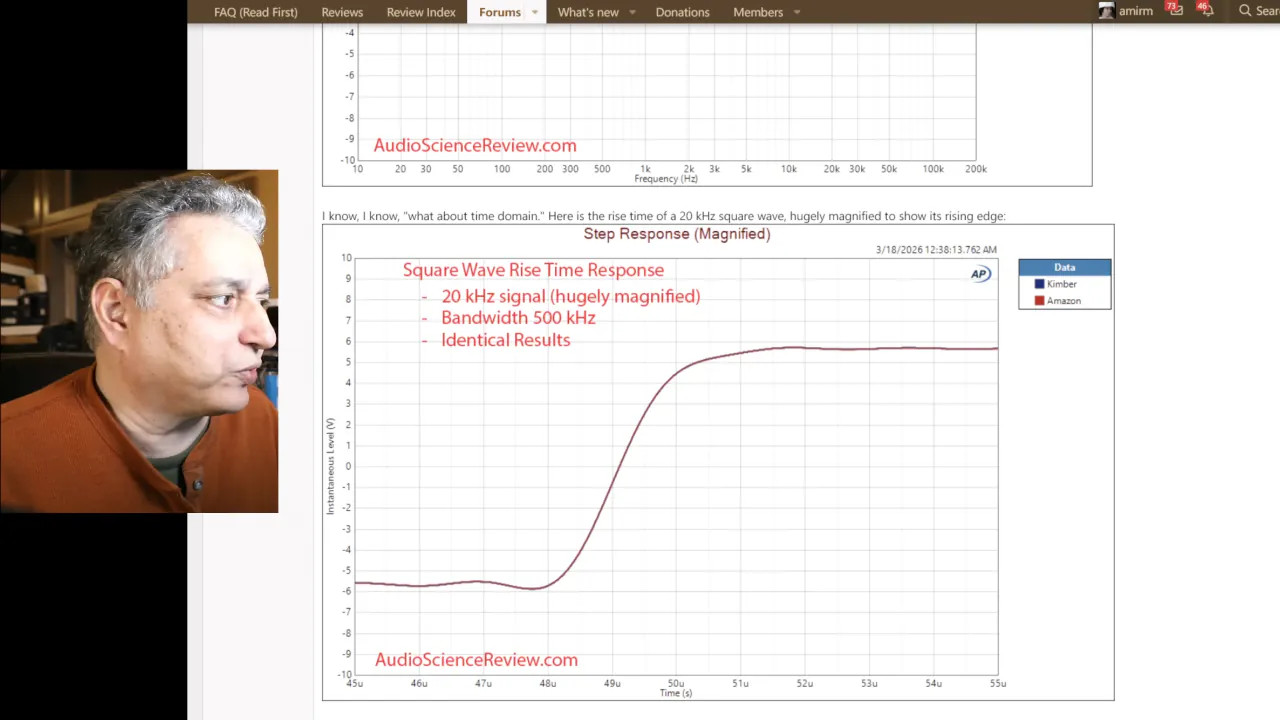Go to the Reviews menu item

(x=342, y=12)
